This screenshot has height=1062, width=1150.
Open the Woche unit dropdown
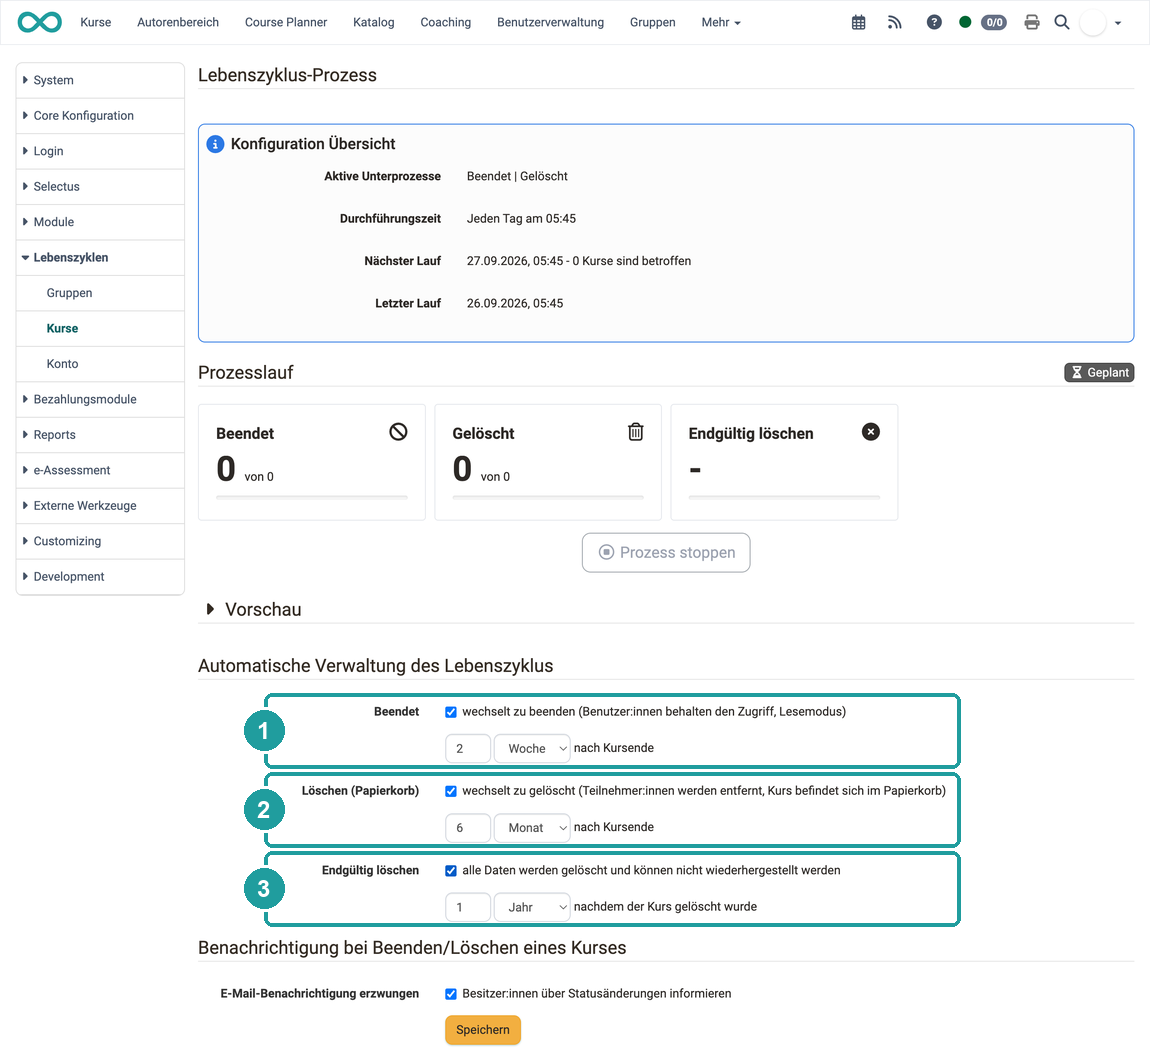pyautogui.click(x=532, y=749)
